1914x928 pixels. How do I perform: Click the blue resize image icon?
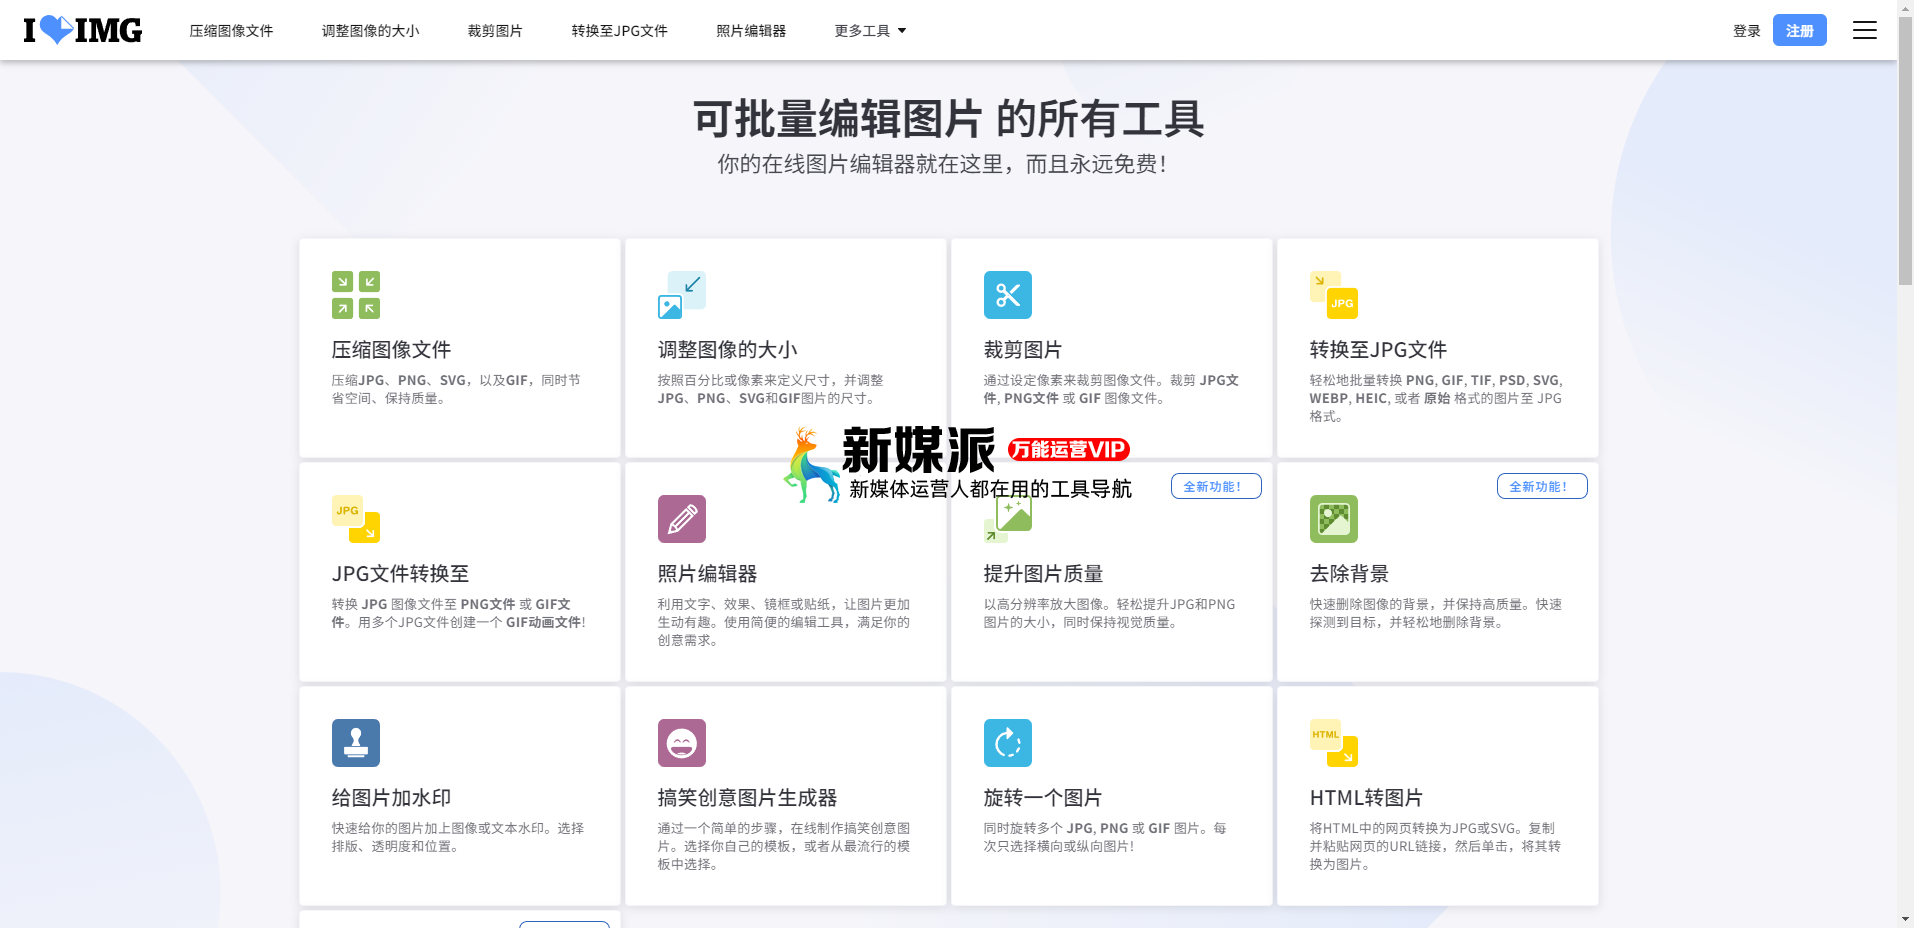pos(682,295)
